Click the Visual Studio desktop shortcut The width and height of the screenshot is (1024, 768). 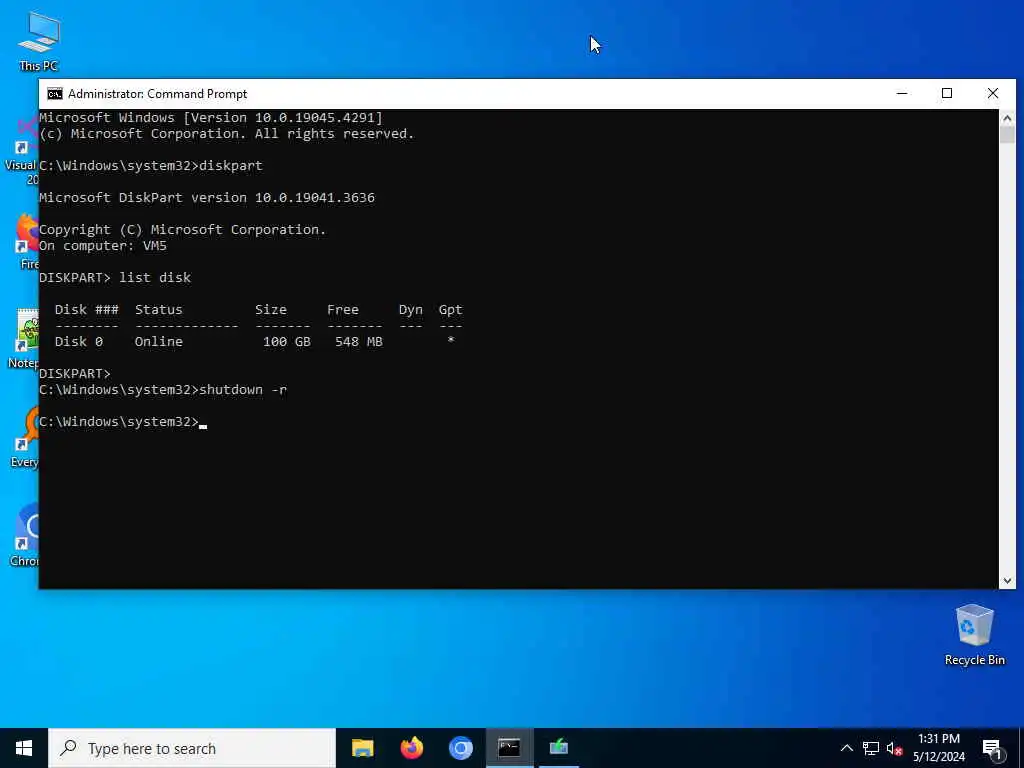(x=22, y=150)
